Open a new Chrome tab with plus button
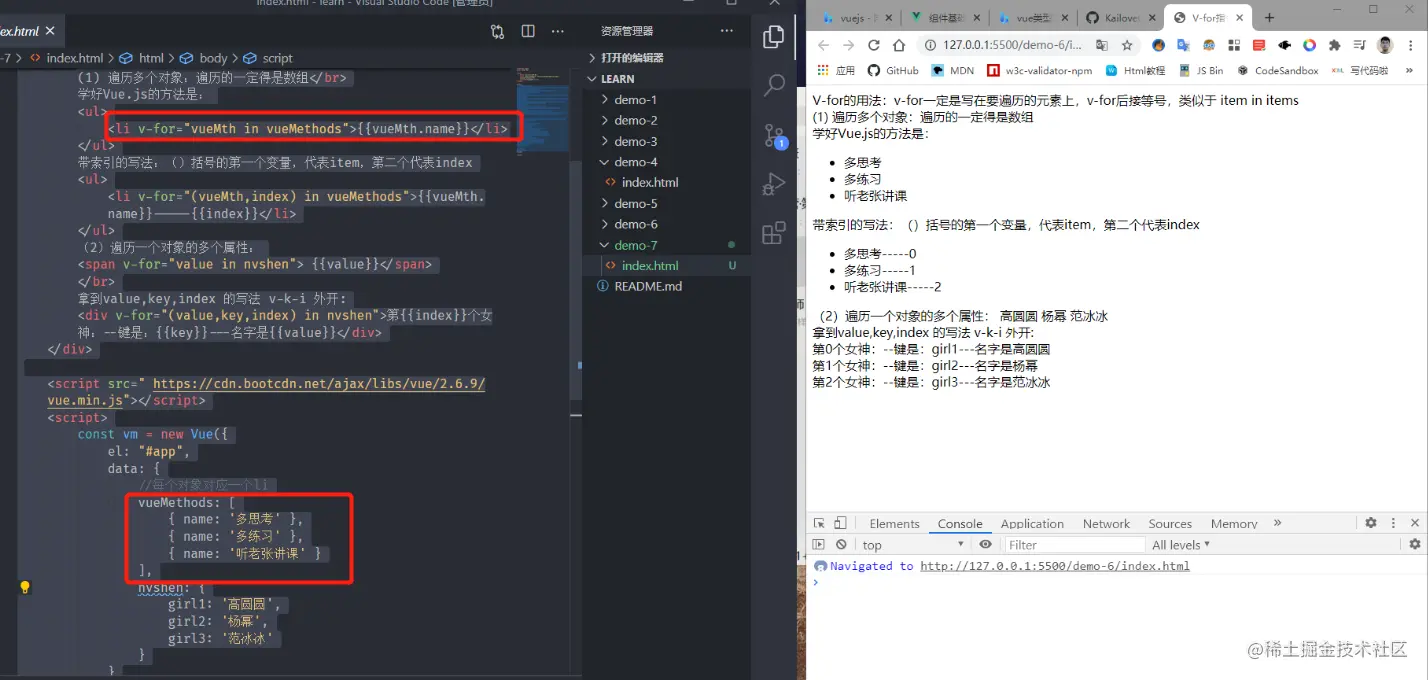Image resolution: width=1428 pixels, height=680 pixels. [x=1269, y=18]
